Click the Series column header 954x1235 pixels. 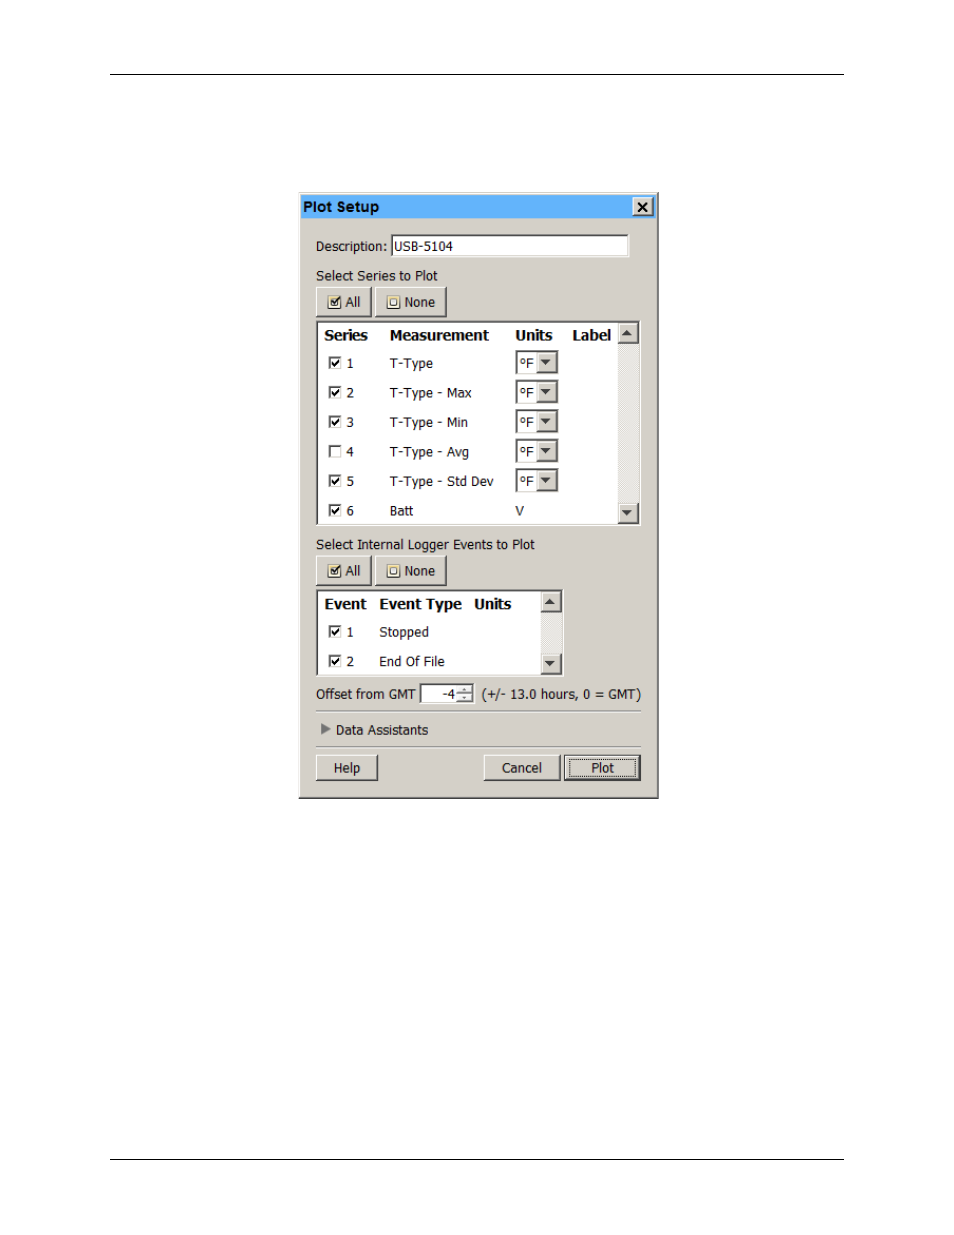346,335
